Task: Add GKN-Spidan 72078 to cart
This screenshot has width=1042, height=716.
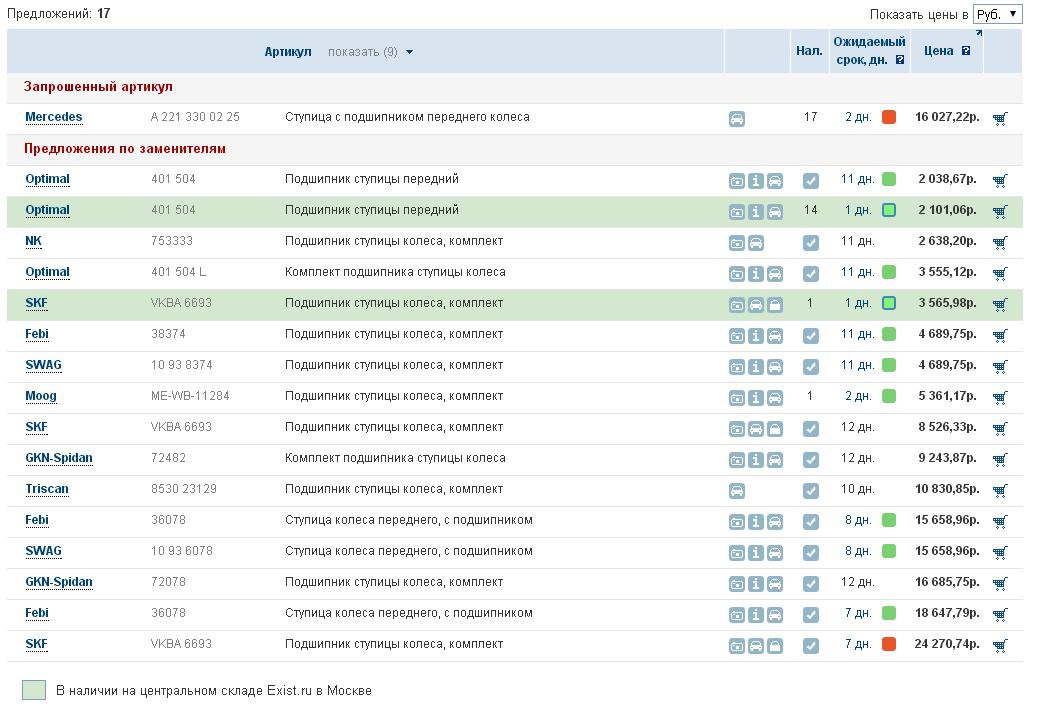Action: click(x=1000, y=584)
